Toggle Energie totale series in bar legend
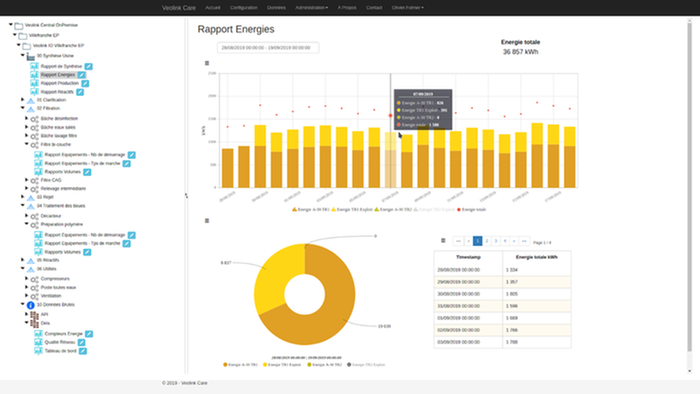The width and height of the screenshot is (700, 394). [471, 209]
